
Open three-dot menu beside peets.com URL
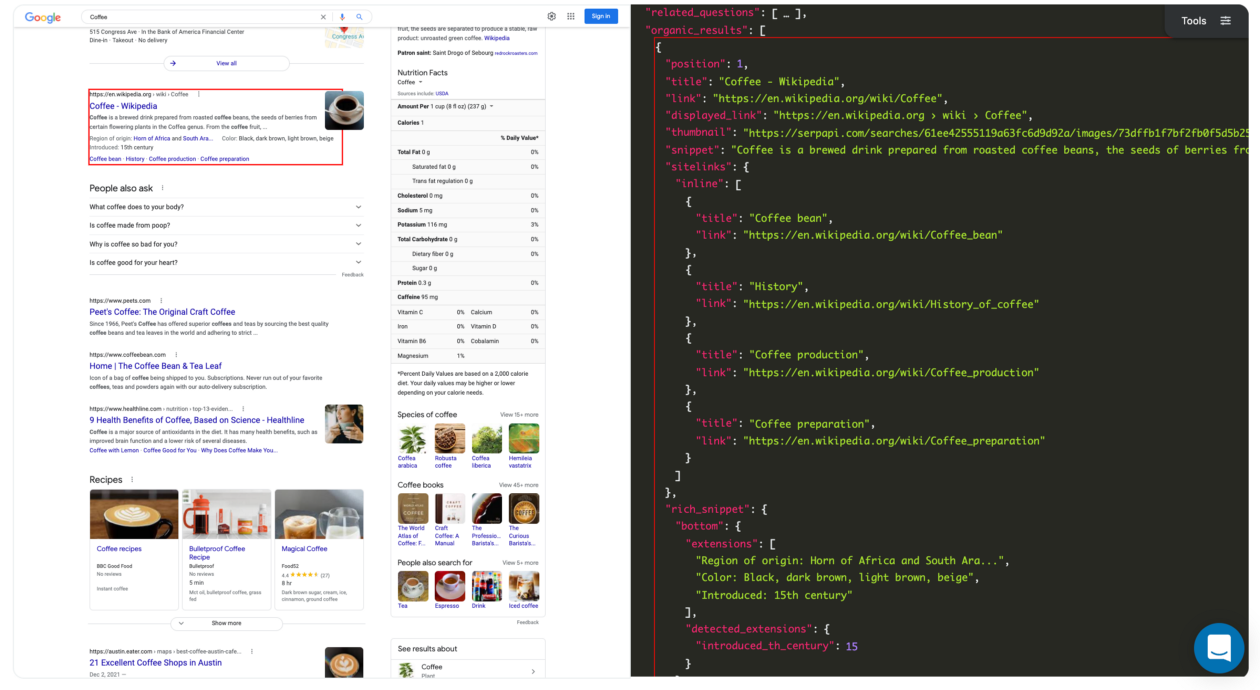(161, 300)
